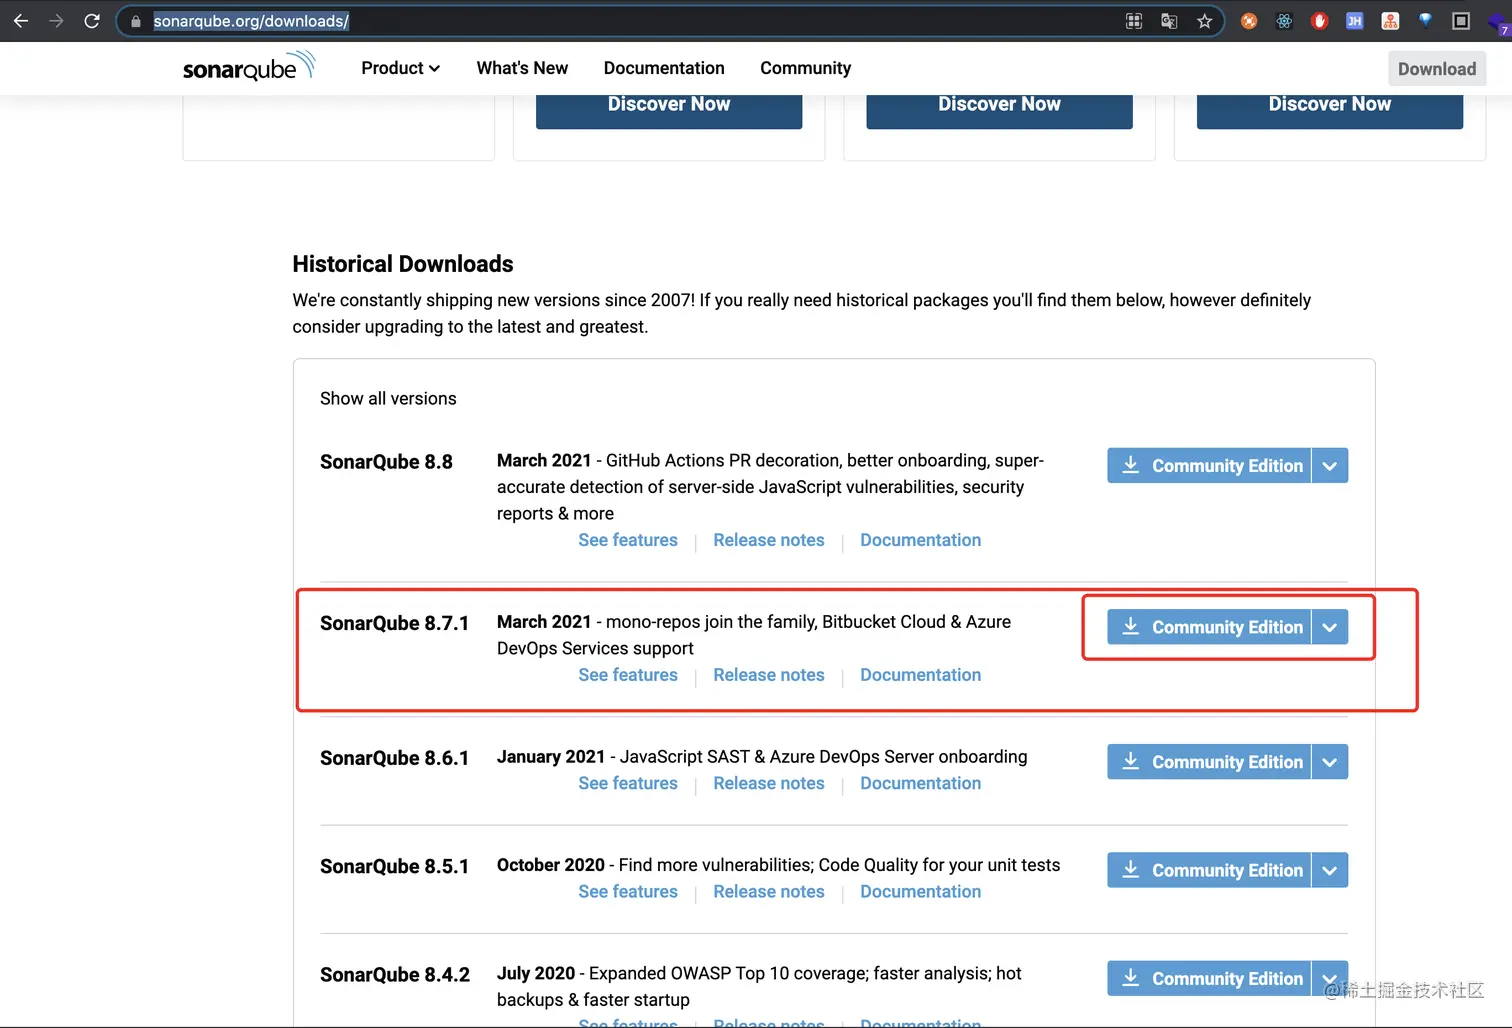Viewport: 1512px width, 1028px height.
Task: Expand edition dropdown for SonarQube 8.5.1
Action: (x=1330, y=870)
